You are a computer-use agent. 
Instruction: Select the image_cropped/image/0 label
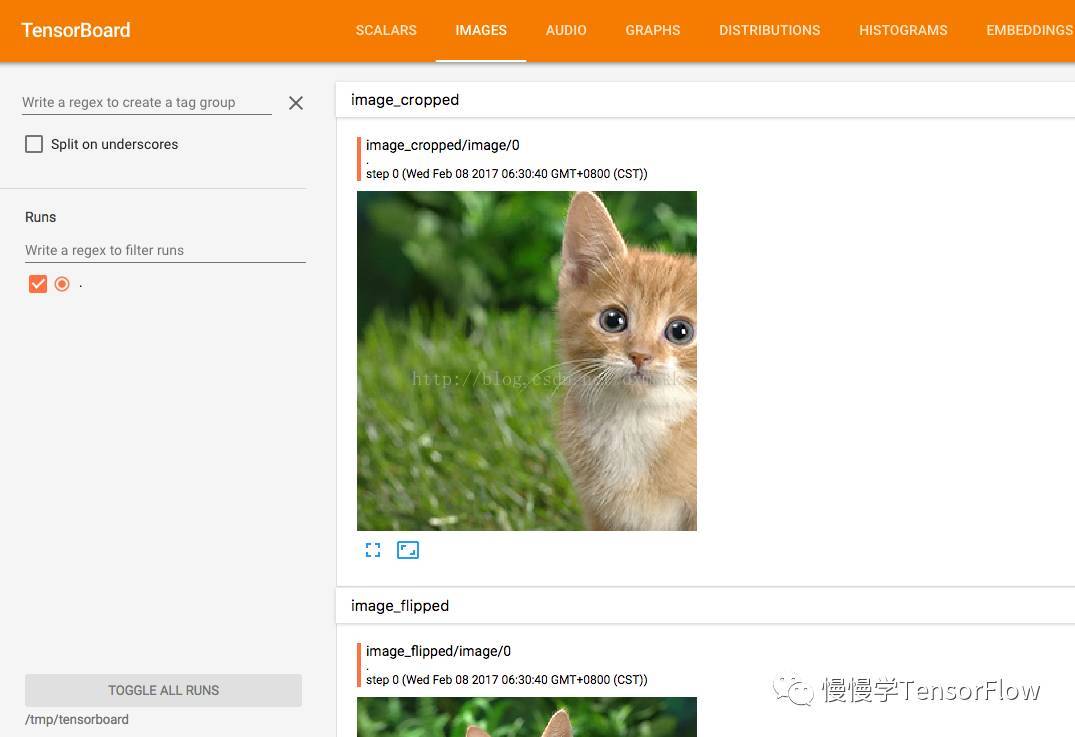(442, 145)
